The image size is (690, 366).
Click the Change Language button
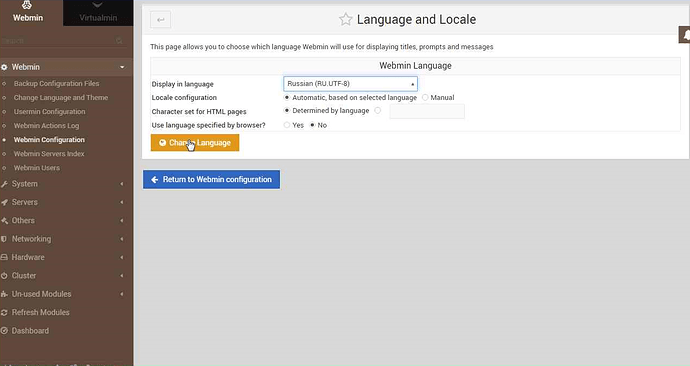tap(195, 143)
